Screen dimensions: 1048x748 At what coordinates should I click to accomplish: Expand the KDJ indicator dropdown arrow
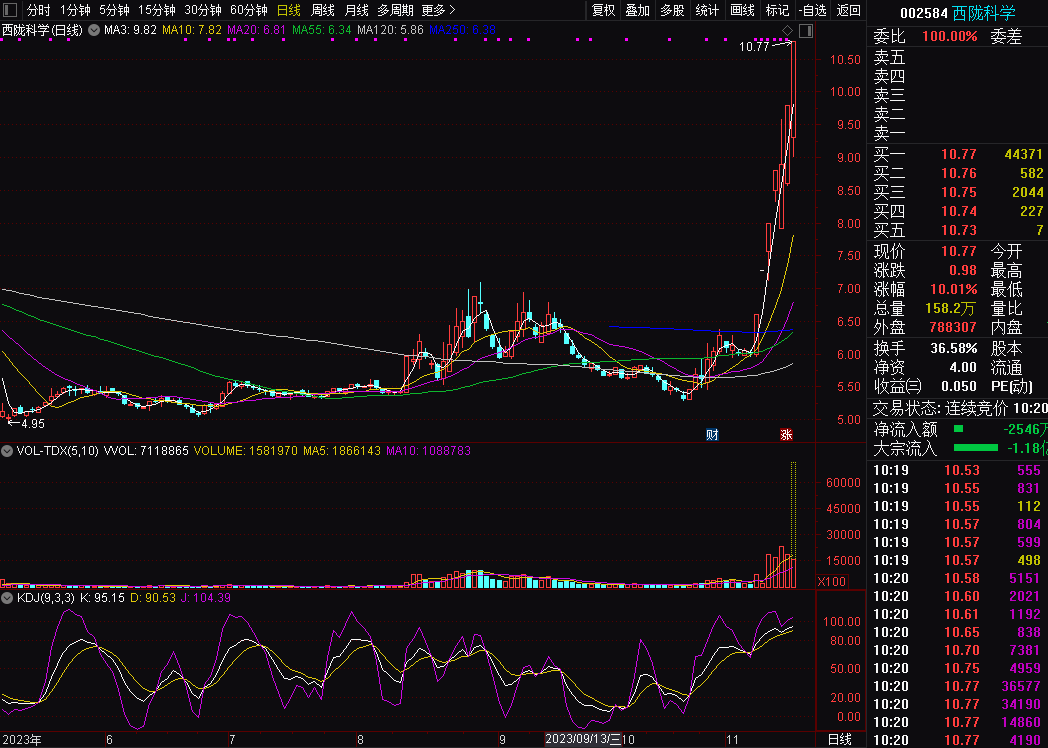tap(9, 598)
